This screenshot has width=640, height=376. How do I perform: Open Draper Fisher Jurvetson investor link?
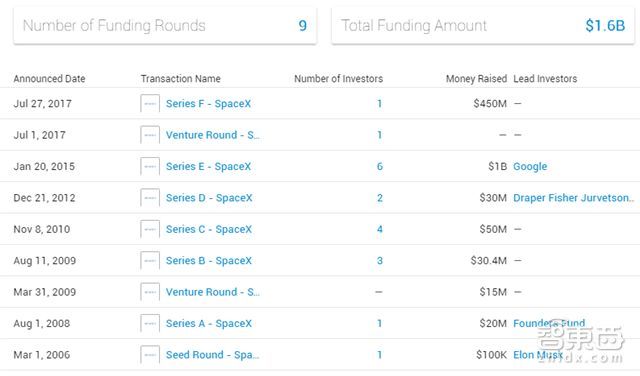pos(573,198)
